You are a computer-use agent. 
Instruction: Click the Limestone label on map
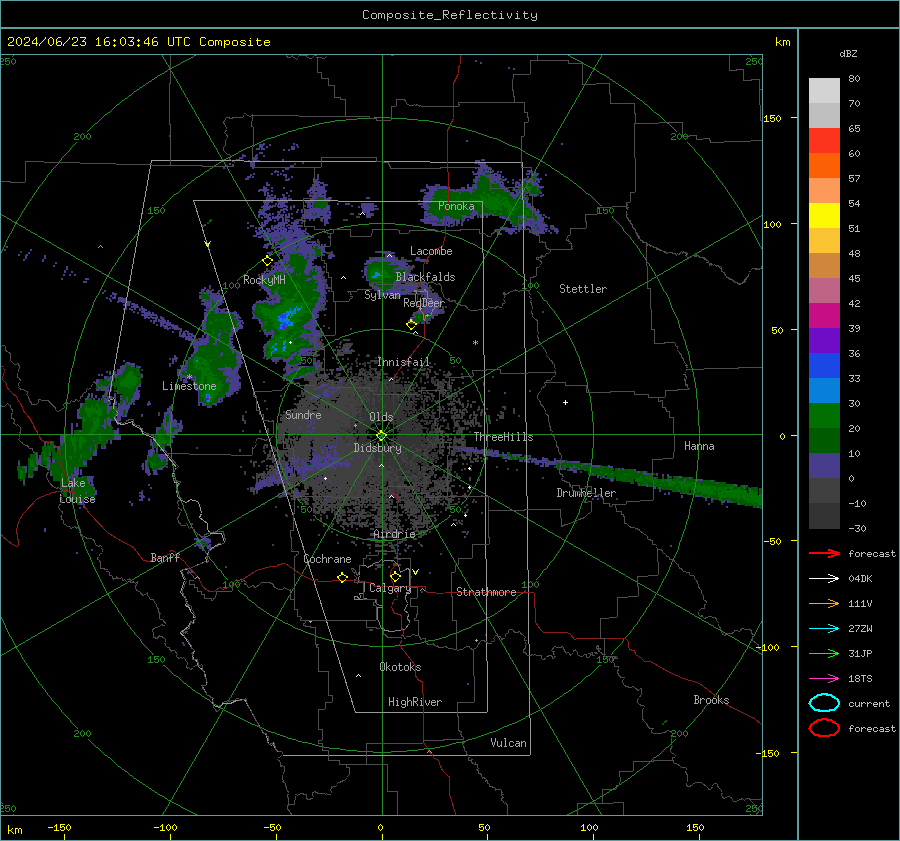[x=189, y=386]
